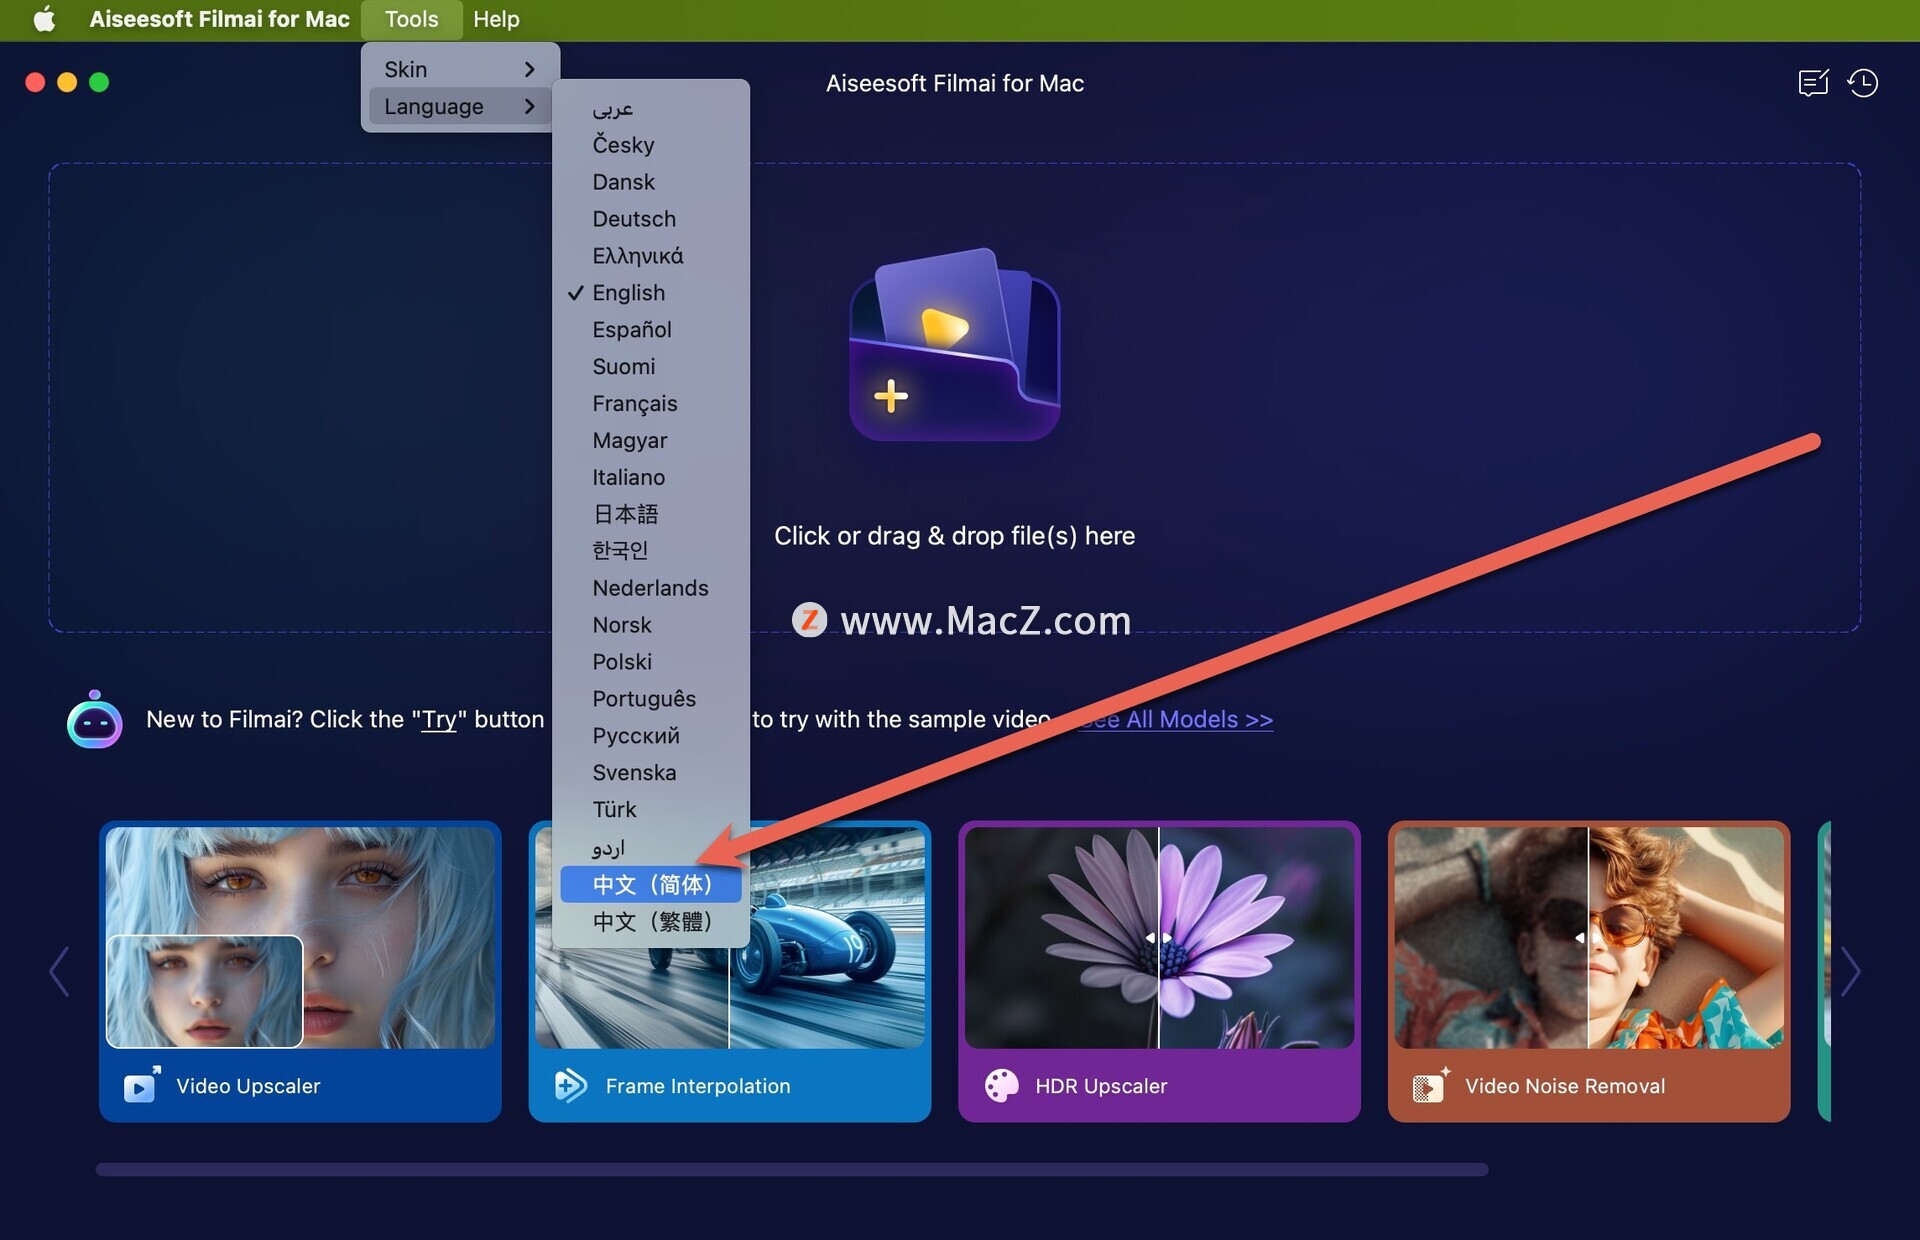1920x1240 pixels.
Task: Select Frame Interpolation label
Action: click(698, 1086)
